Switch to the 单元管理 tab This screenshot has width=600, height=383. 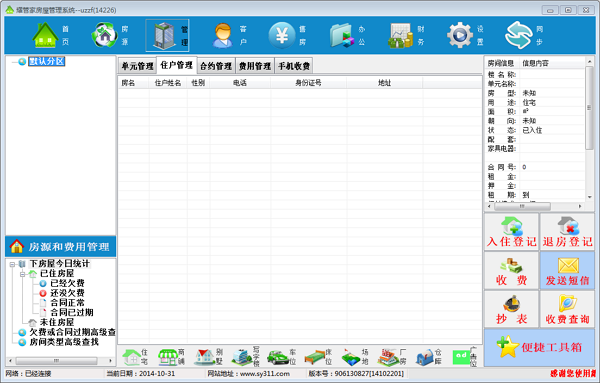(137, 66)
